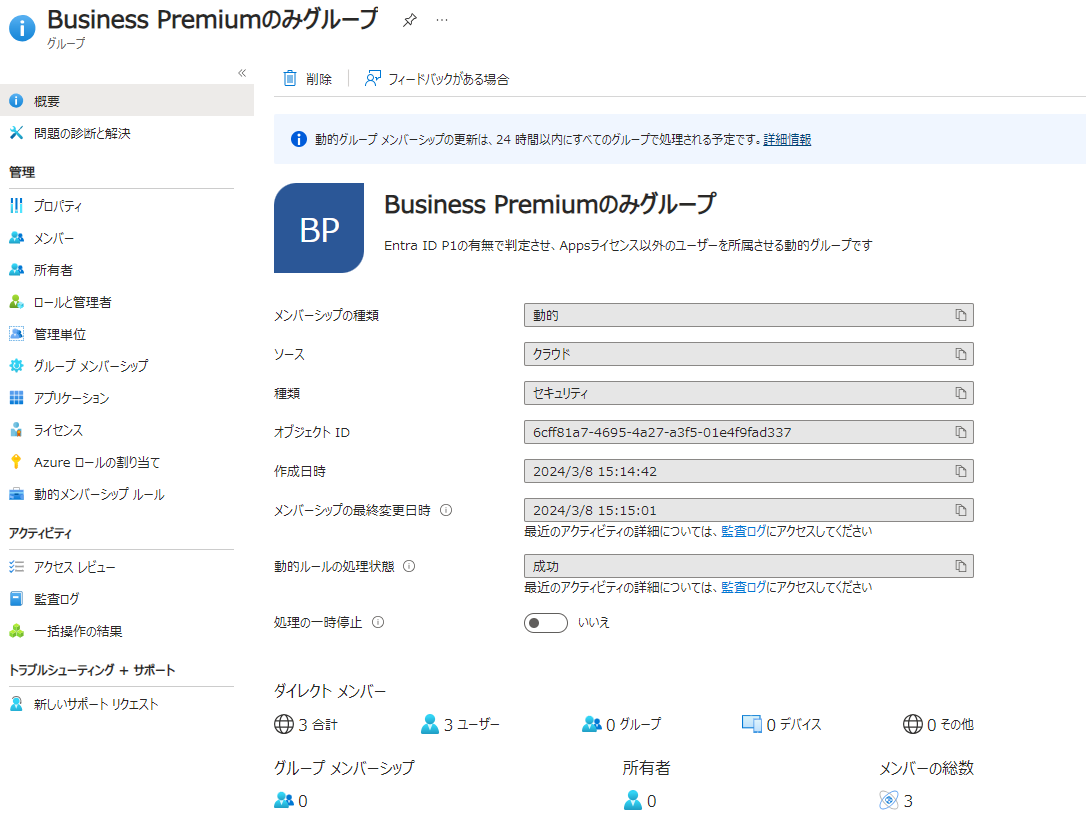Show info for メンバーシップの最終変更日時
The image size is (1086, 827).
446,510
